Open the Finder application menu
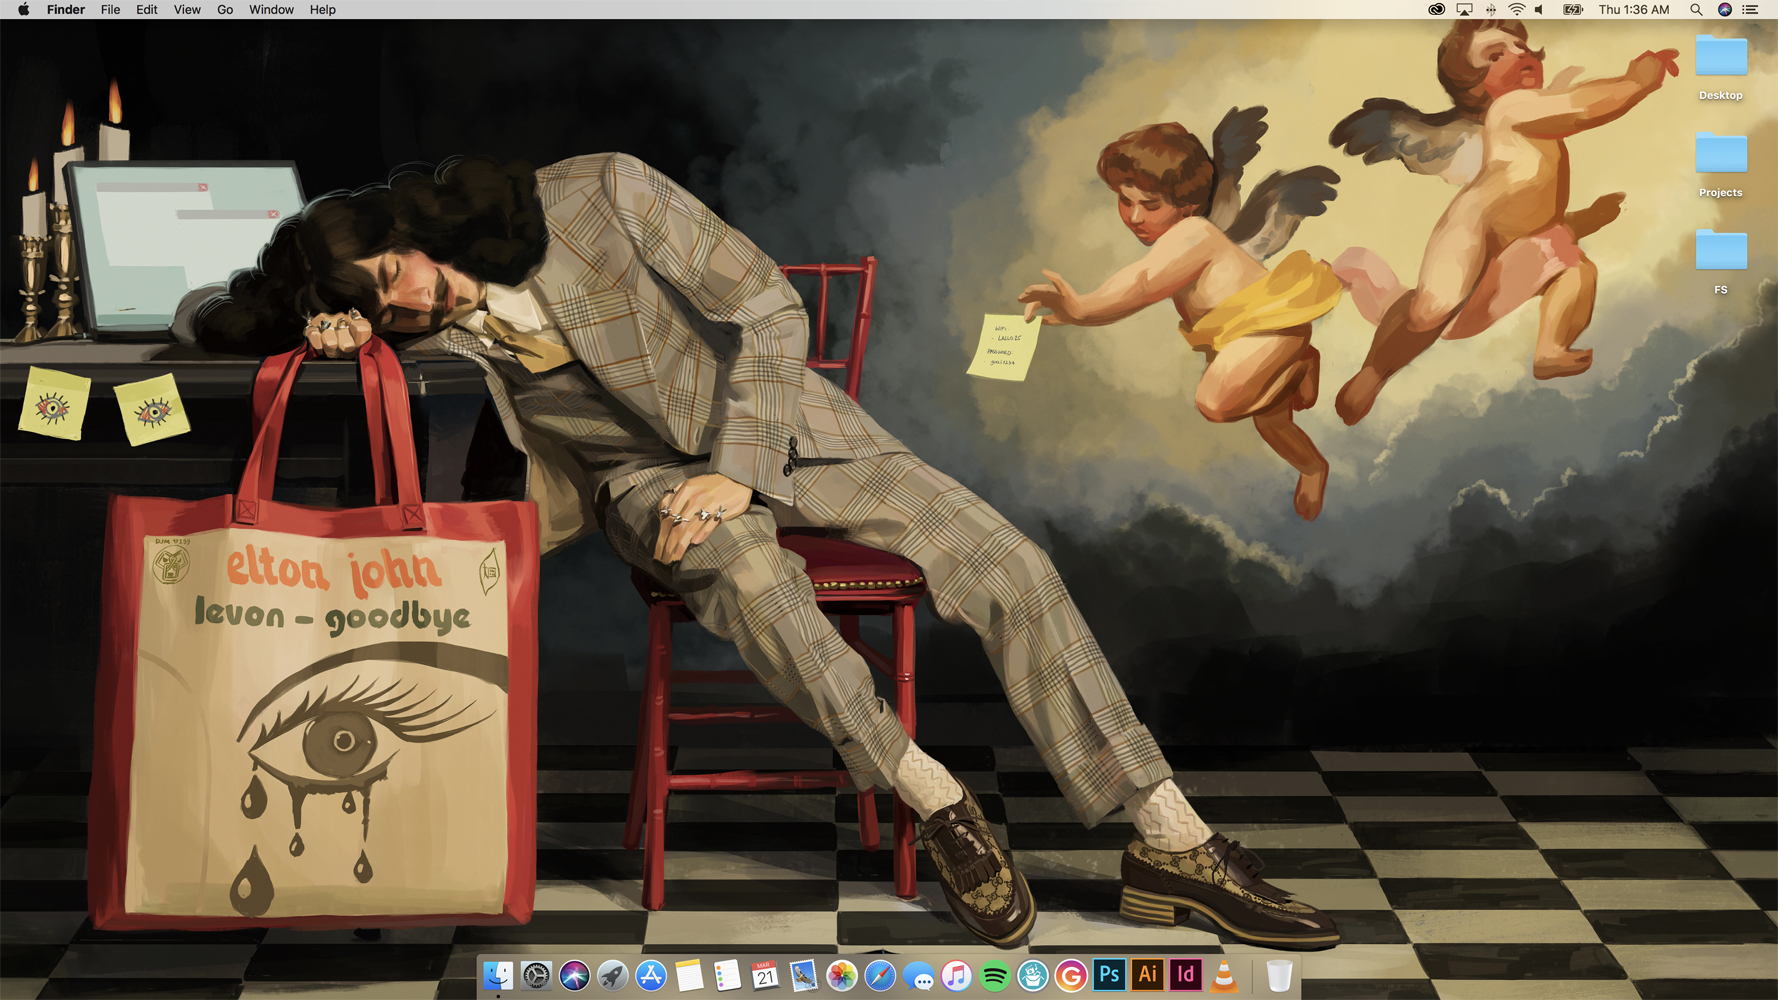Viewport: 1778px width, 1000px height. click(x=66, y=9)
